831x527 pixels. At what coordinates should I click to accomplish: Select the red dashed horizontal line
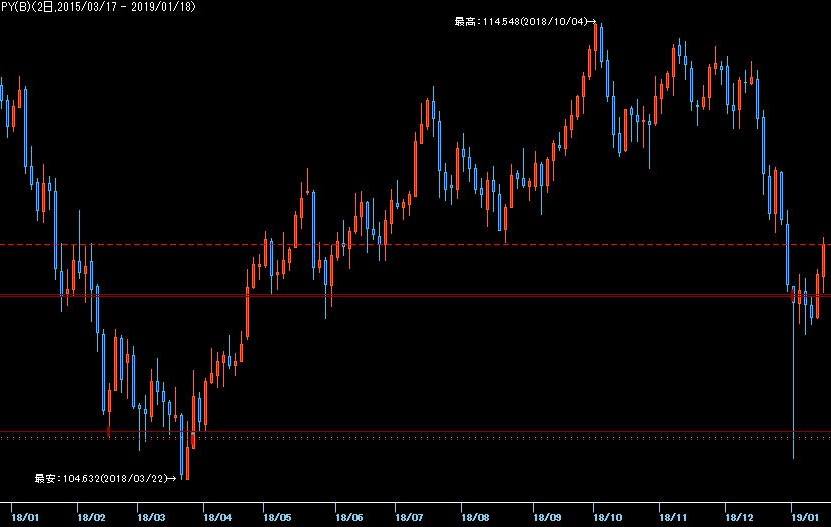416,245
